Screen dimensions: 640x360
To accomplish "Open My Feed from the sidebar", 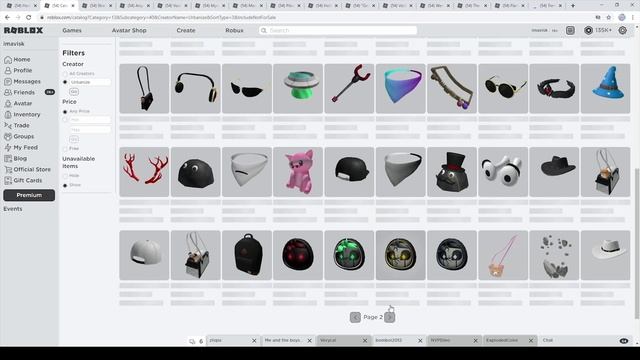I will coord(21,148).
